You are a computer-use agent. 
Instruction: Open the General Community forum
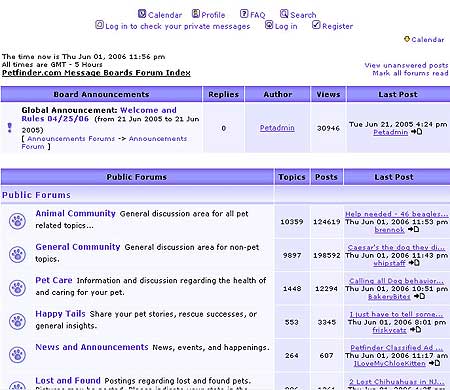tap(78, 247)
